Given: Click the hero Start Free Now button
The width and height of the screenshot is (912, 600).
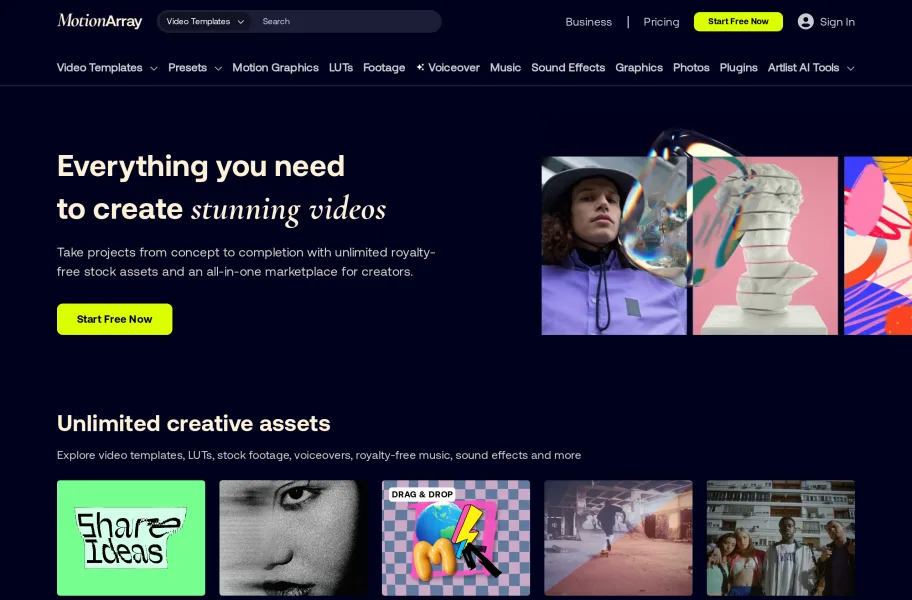Looking at the screenshot, I should [115, 319].
